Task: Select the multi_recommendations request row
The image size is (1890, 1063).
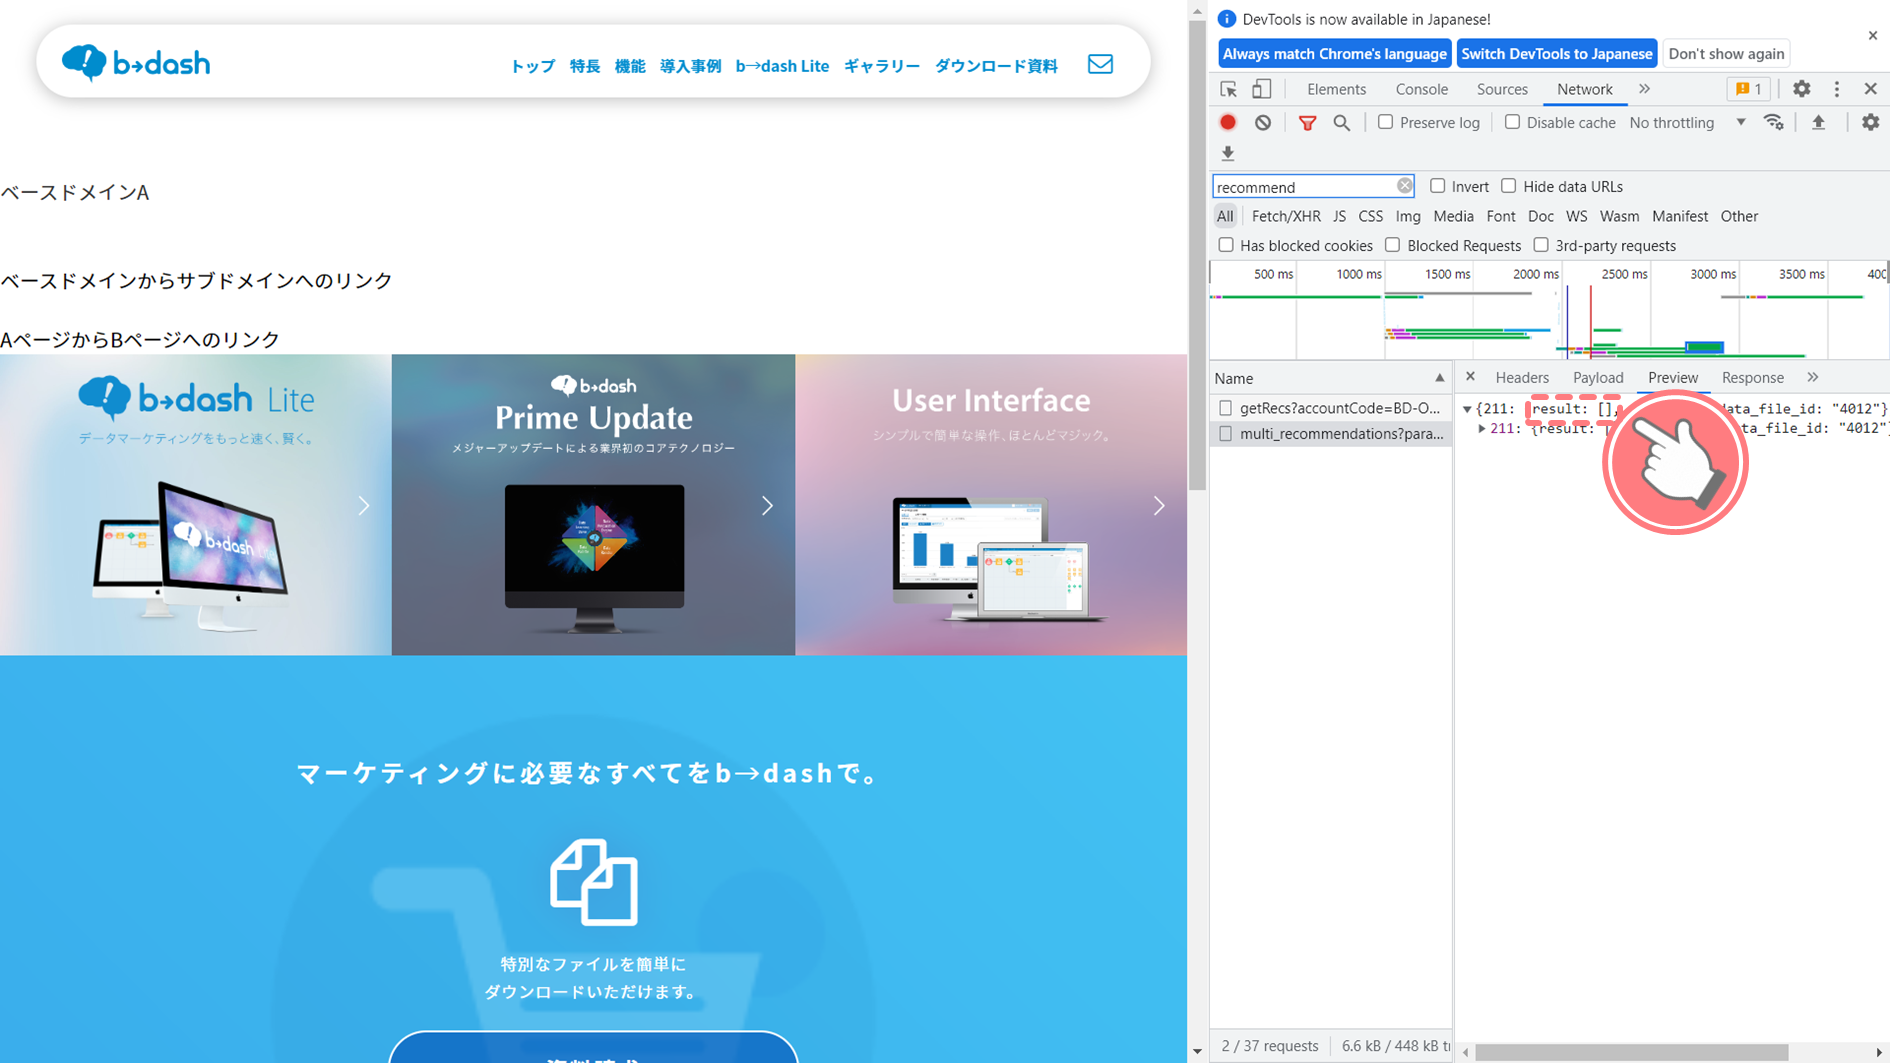Action: coord(1331,434)
